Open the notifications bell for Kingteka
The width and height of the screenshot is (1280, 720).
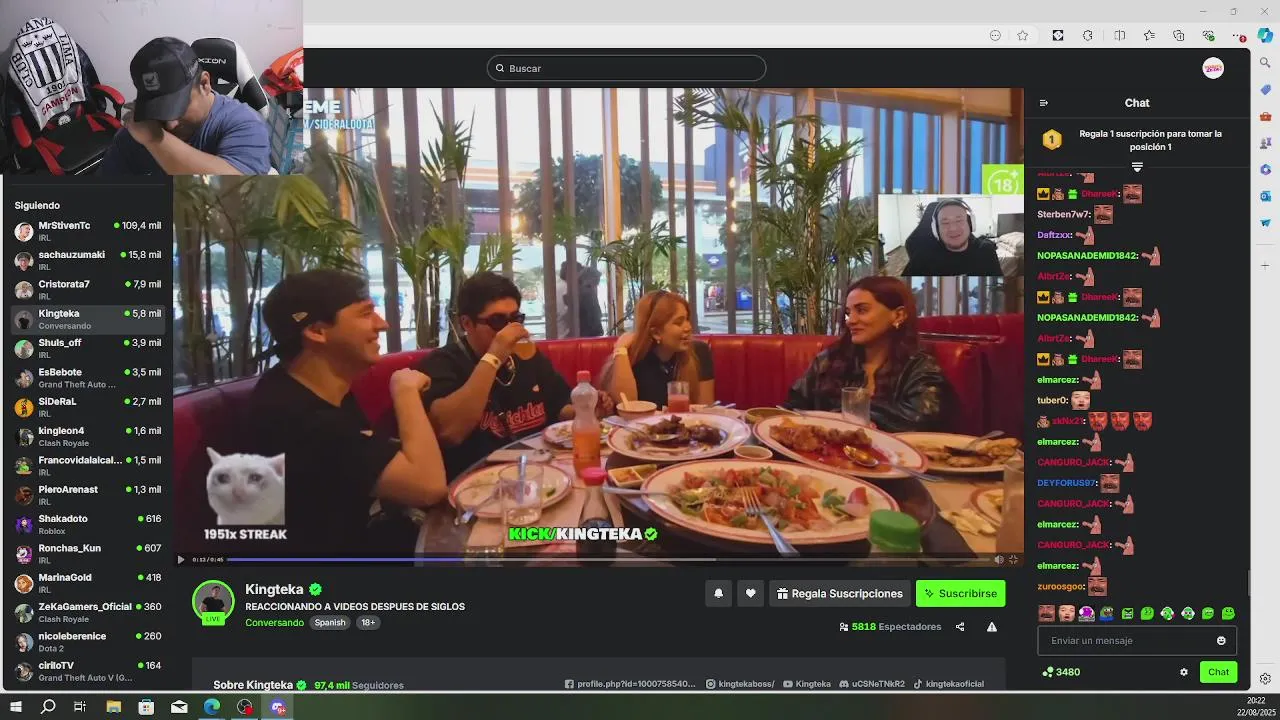pos(718,593)
